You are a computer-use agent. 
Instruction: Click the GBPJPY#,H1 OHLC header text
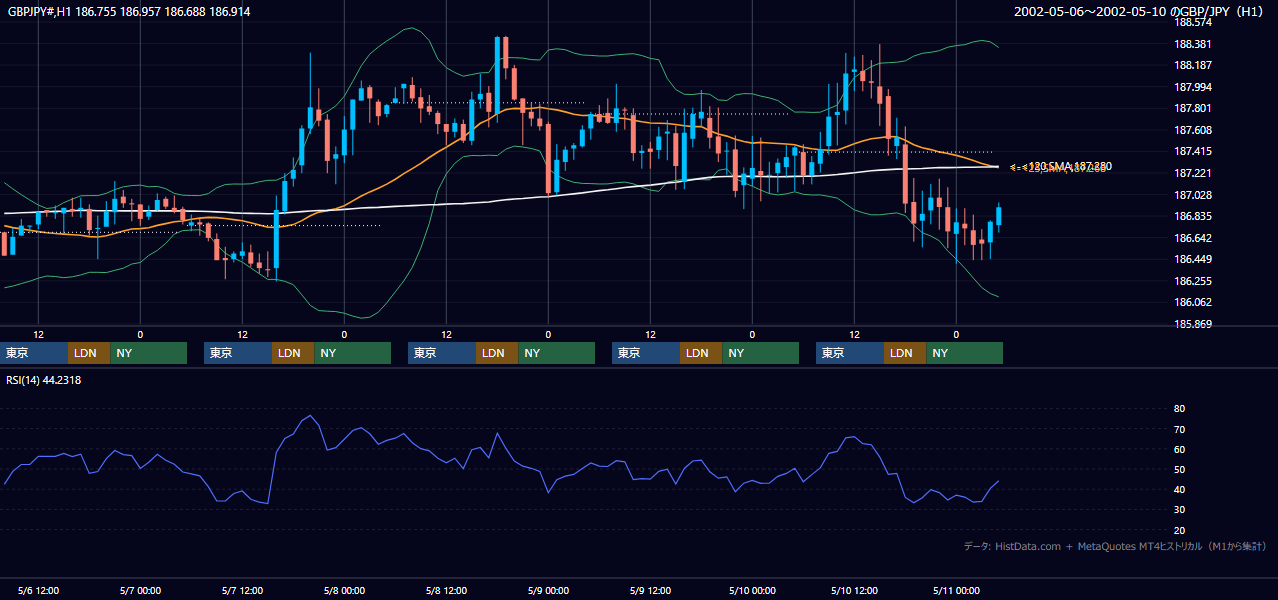tap(129, 12)
